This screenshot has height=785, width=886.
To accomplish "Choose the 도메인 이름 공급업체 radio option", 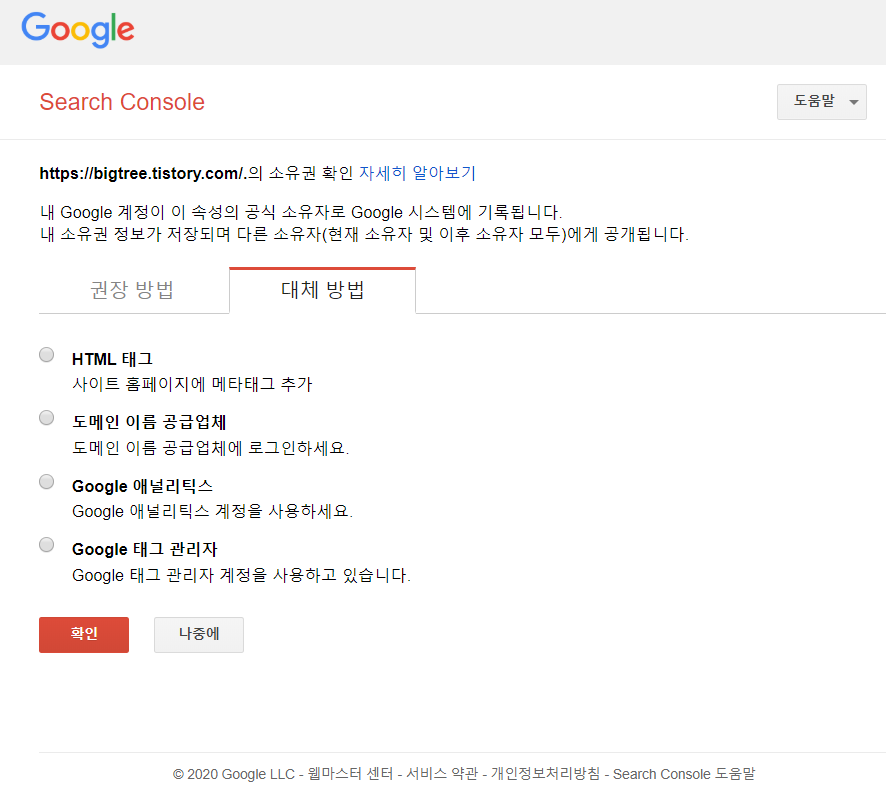I will [x=46, y=418].
